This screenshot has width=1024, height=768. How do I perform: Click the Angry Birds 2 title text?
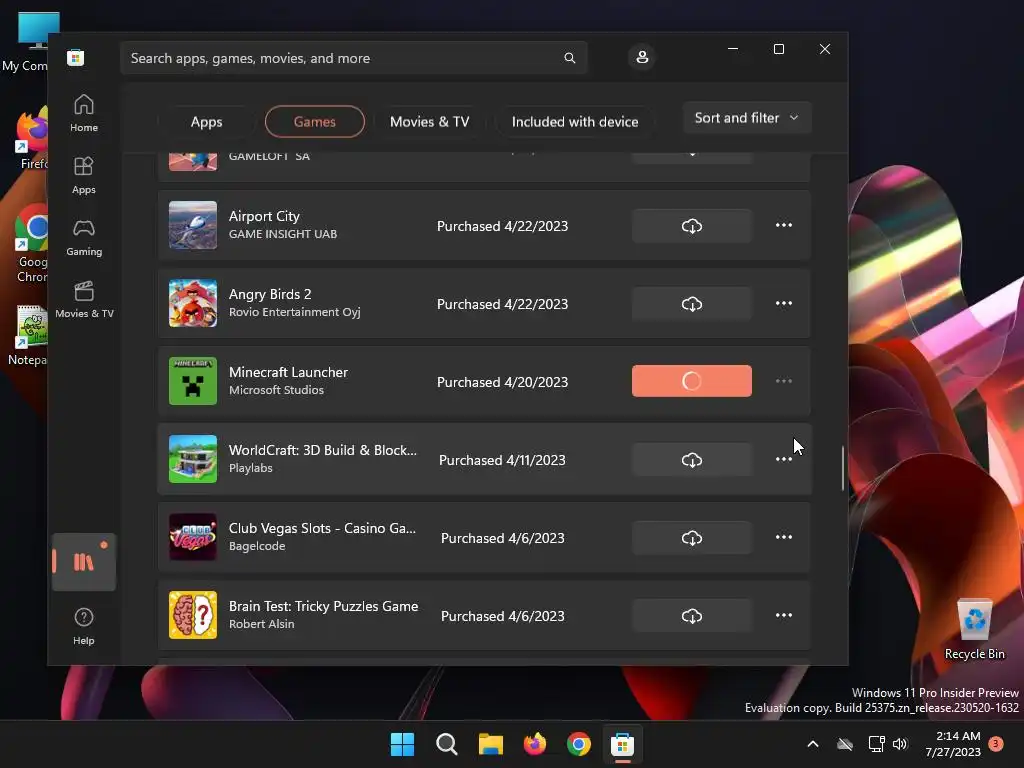pos(270,294)
